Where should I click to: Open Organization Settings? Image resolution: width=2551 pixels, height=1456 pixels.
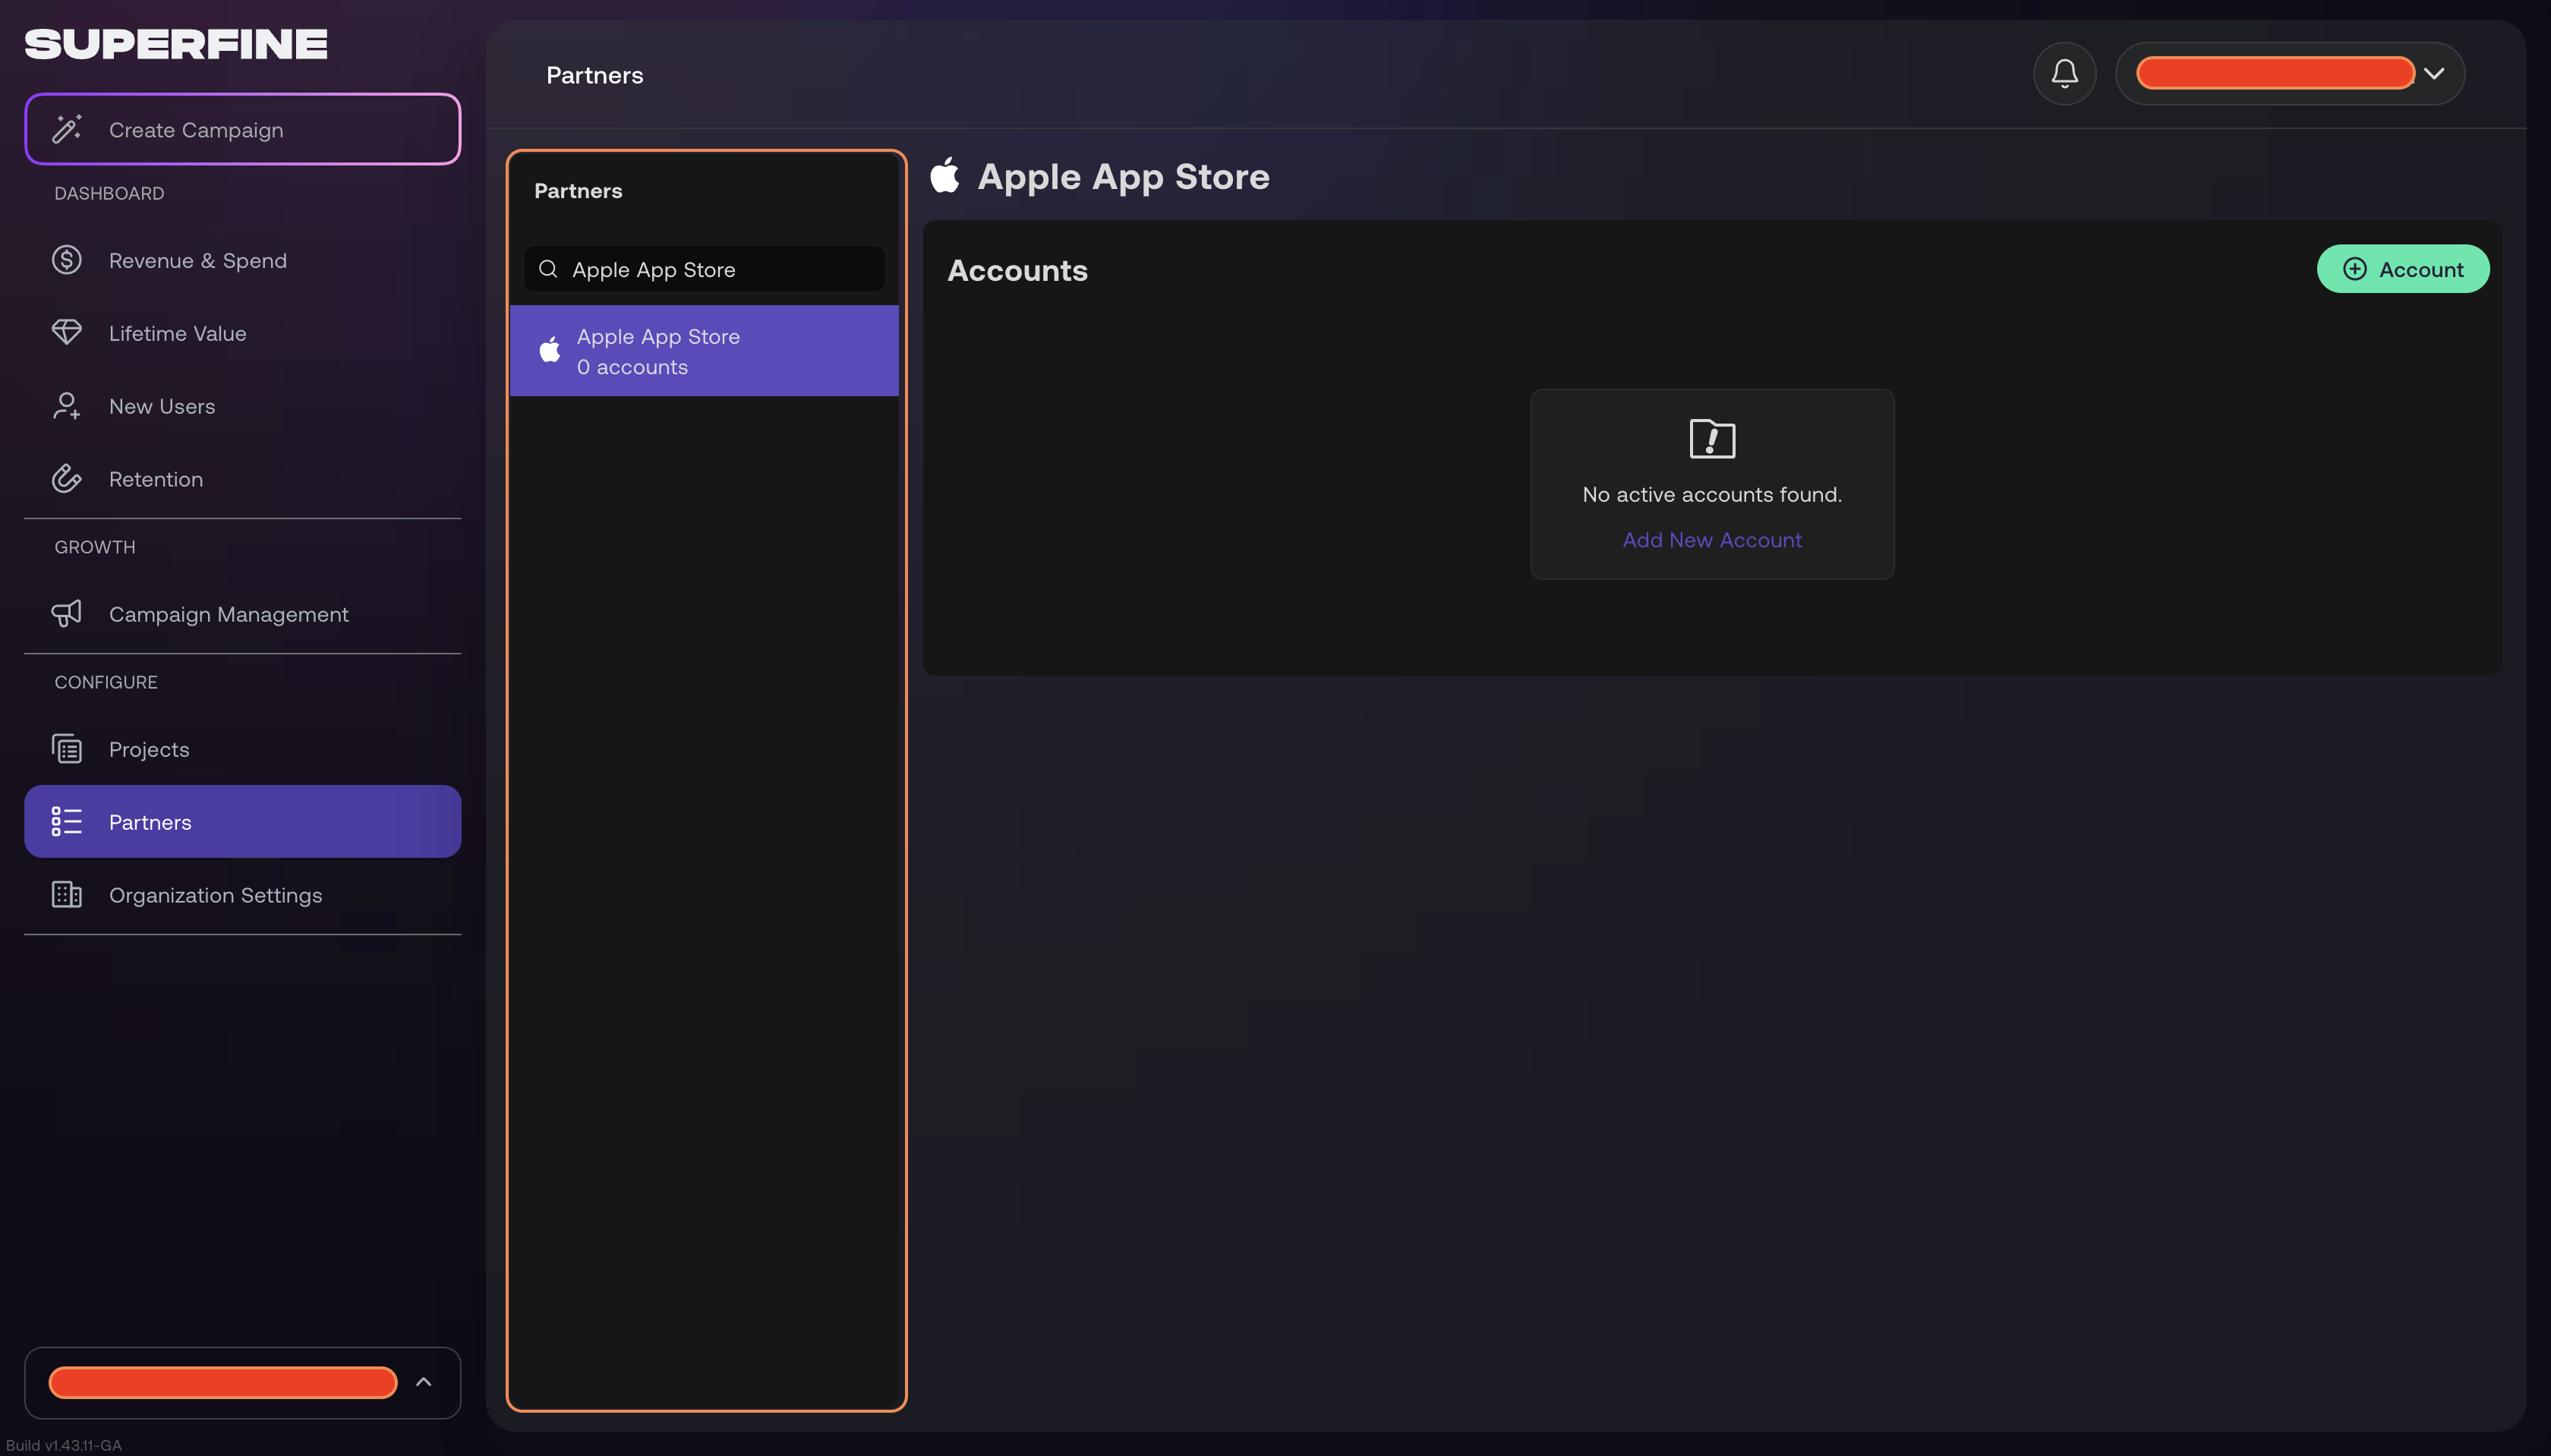[243, 895]
